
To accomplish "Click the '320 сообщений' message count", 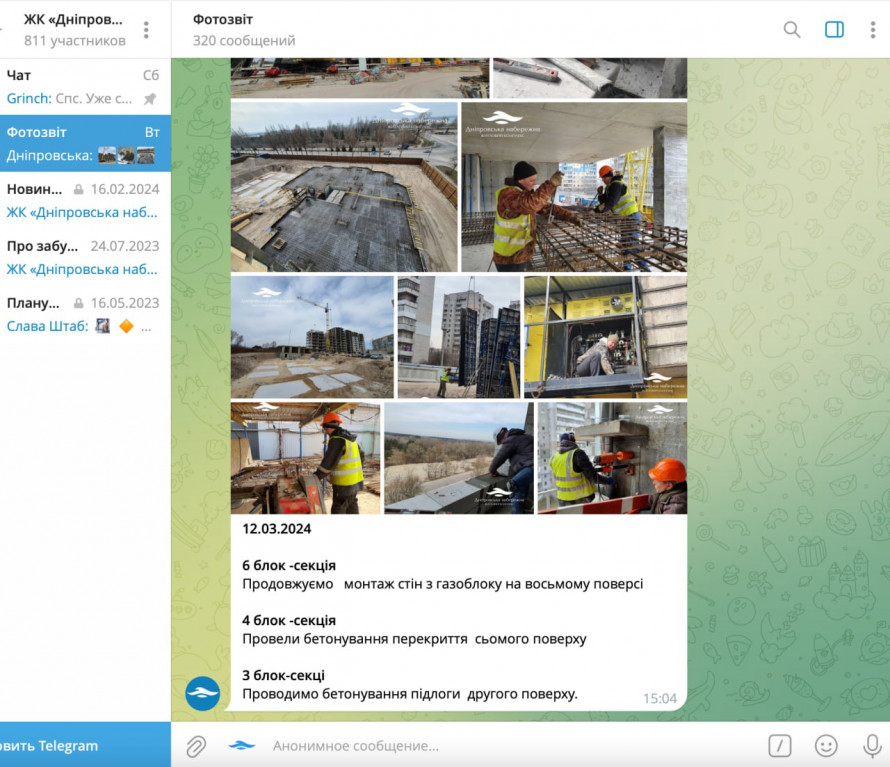I will 244,41.
